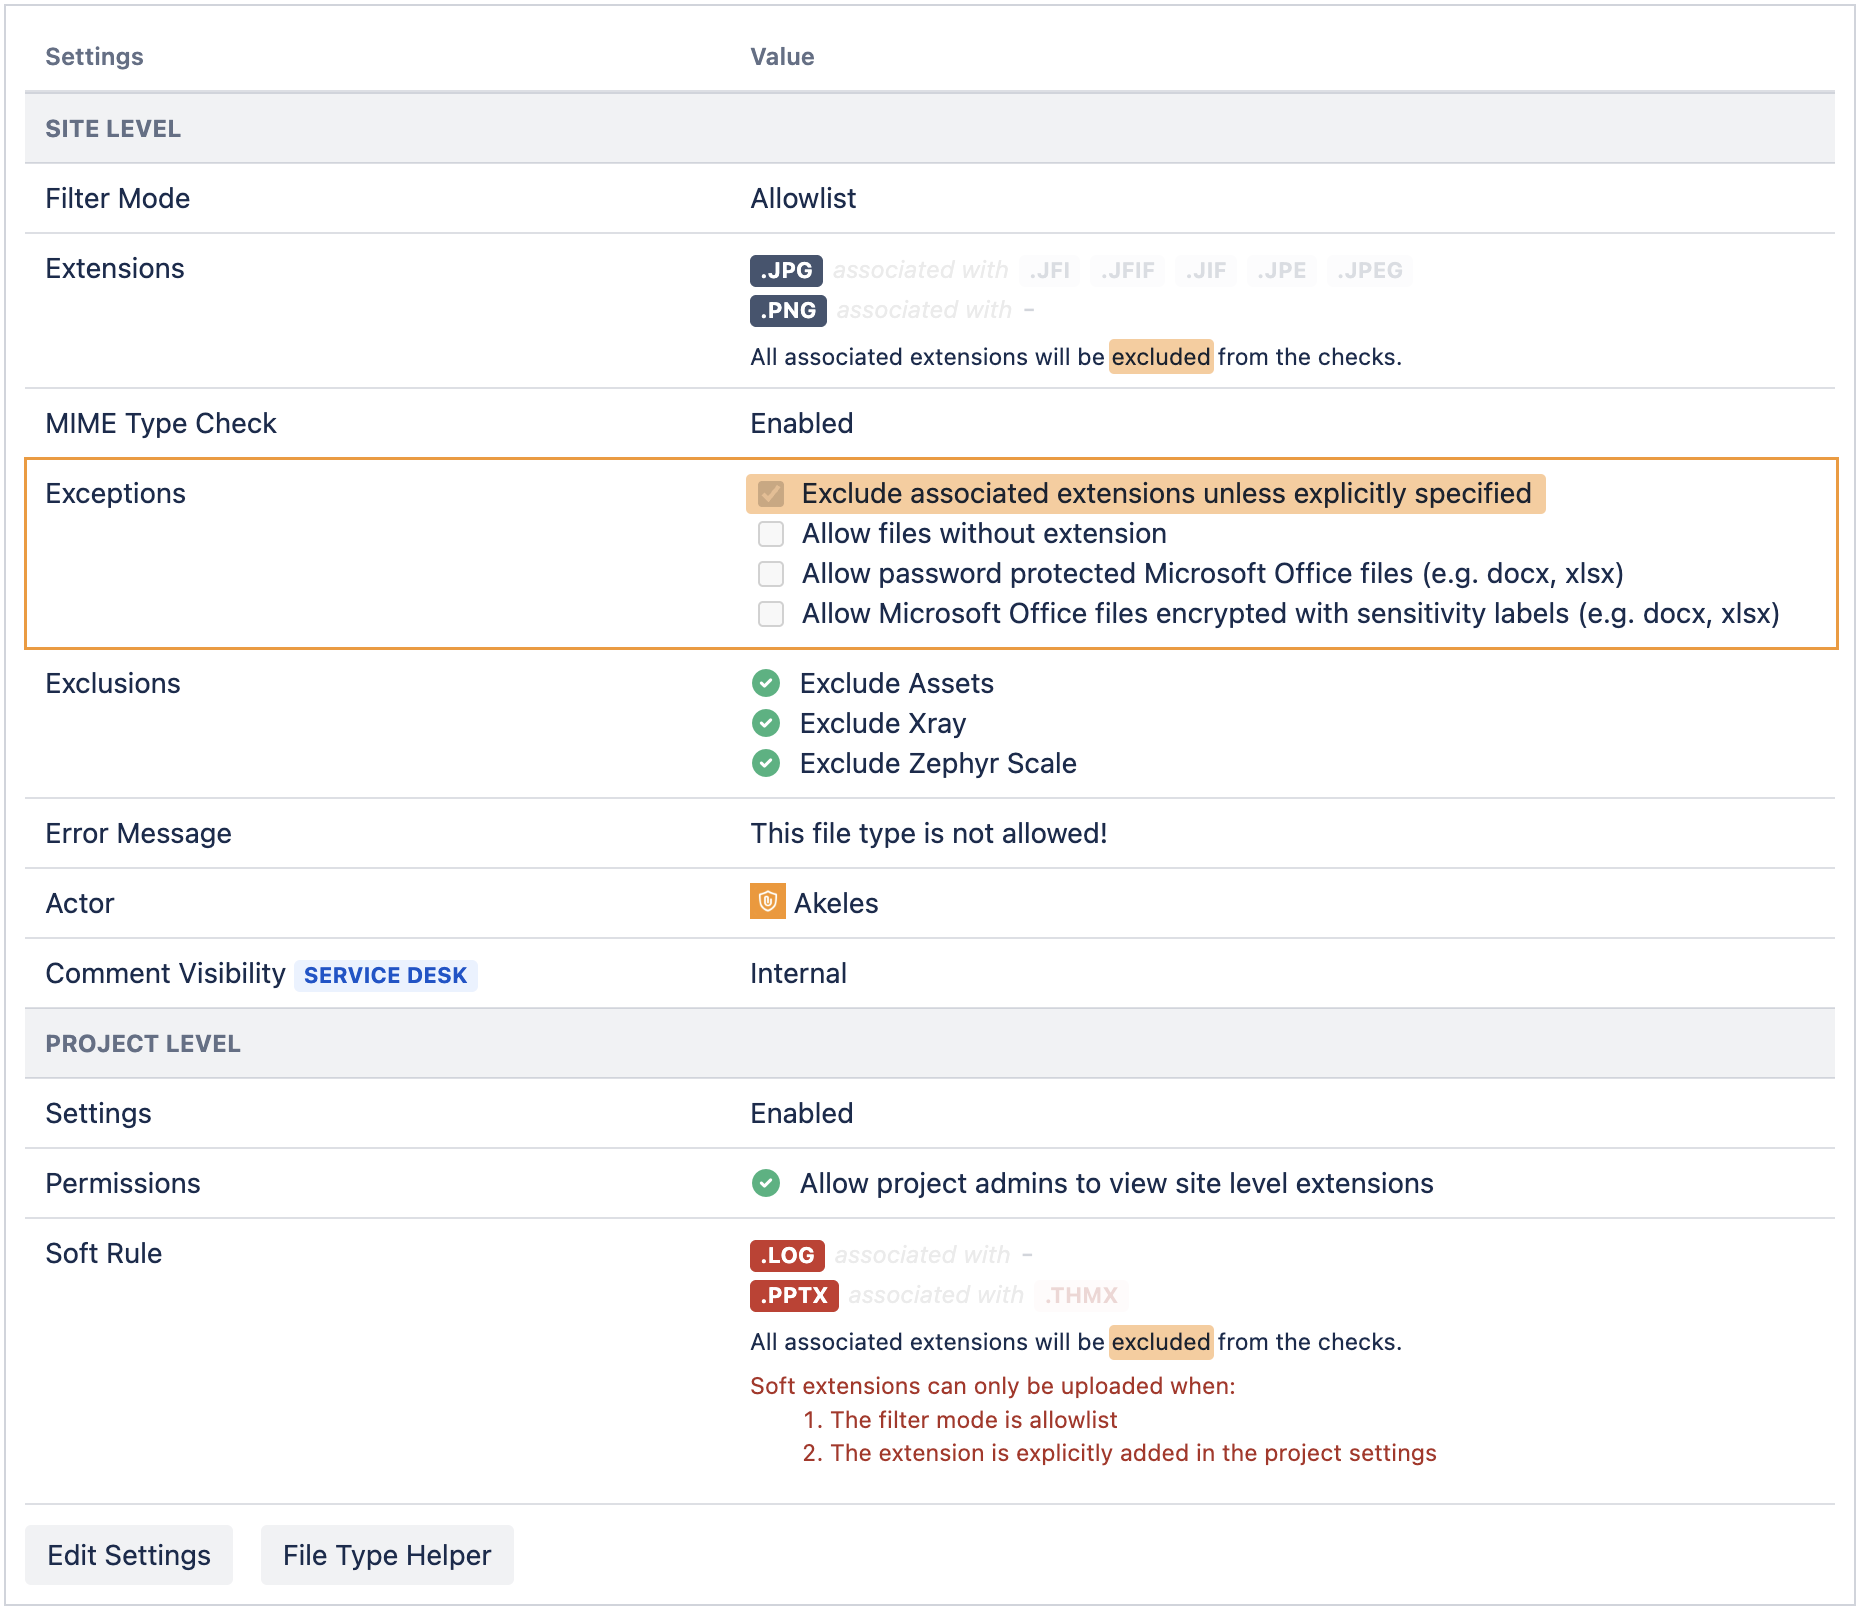Enable Allow Microsoft Office files encrypted with sensitivity labels
Screen dimensions: 1860x1610
pyautogui.click(x=770, y=614)
